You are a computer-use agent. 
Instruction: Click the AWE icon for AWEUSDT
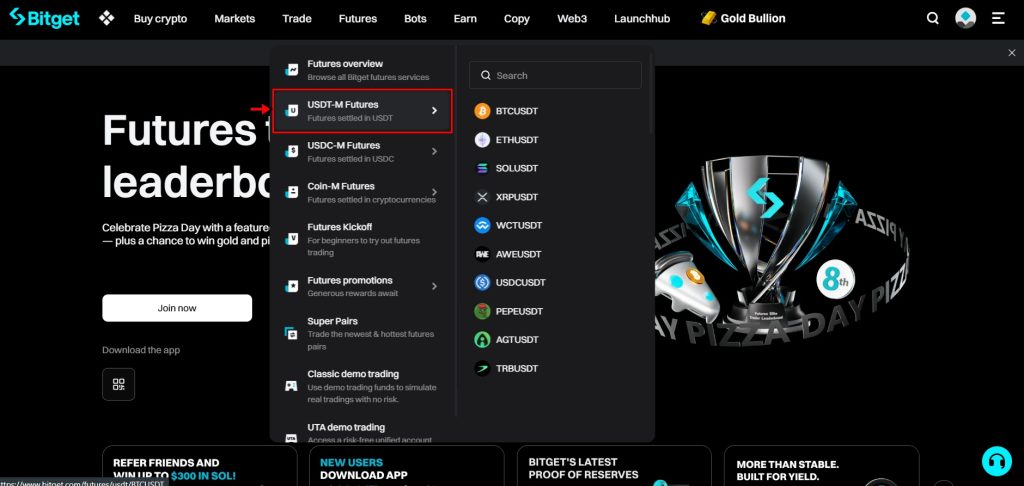[x=482, y=254]
